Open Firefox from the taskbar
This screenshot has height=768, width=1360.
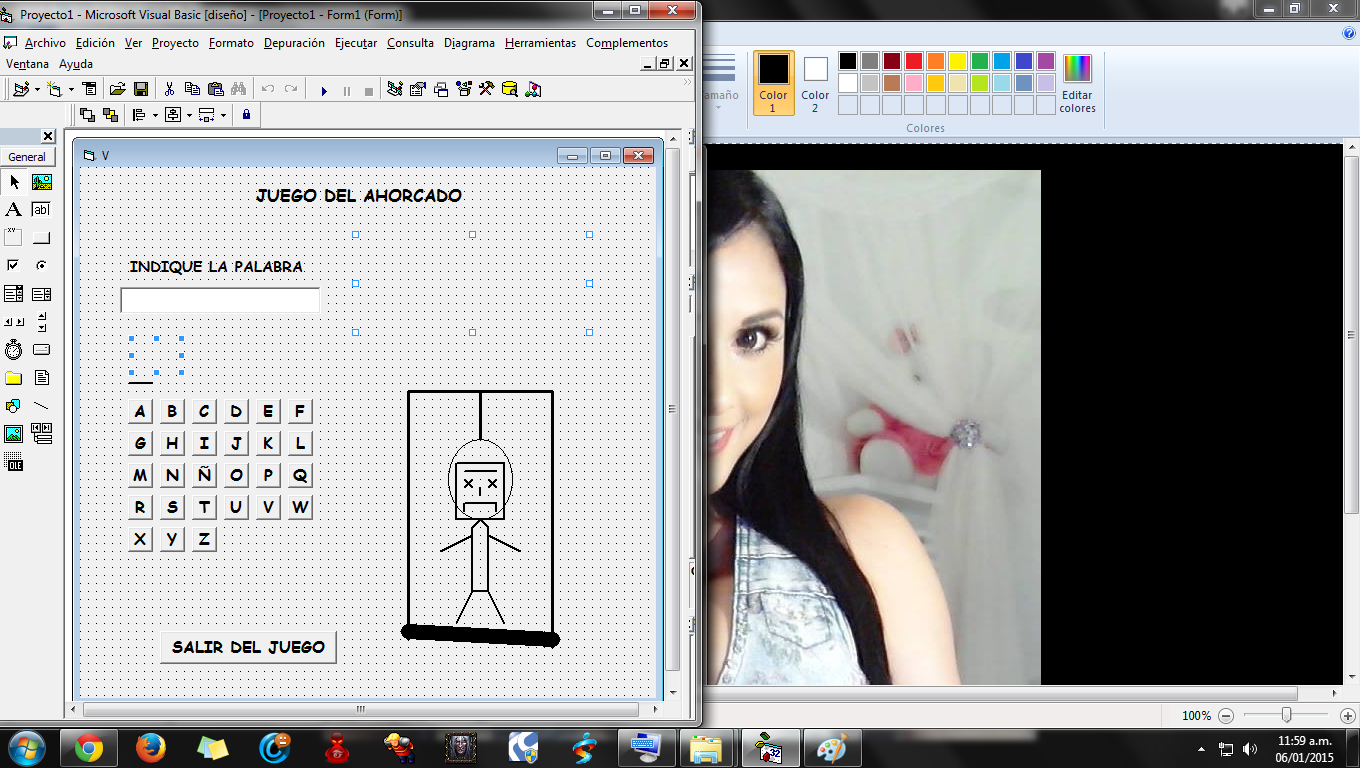pos(150,748)
